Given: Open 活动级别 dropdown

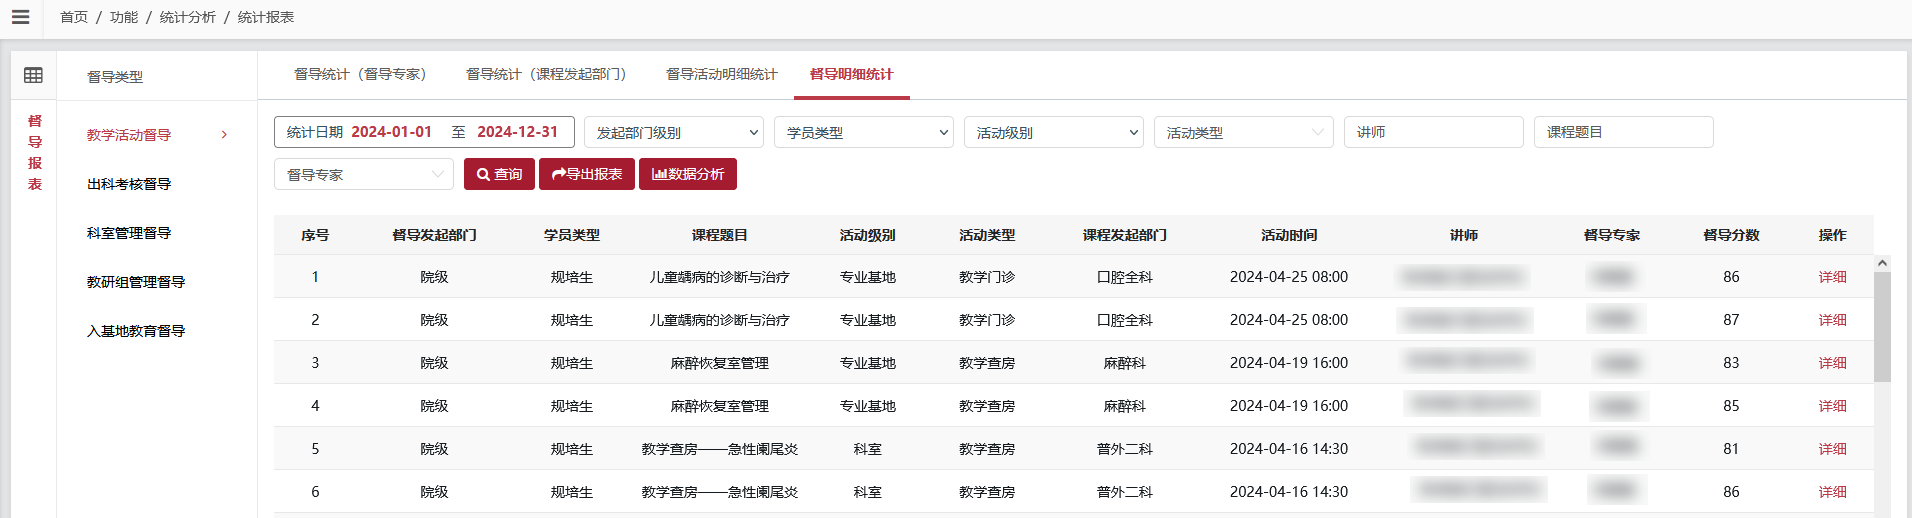Looking at the screenshot, I should click(1054, 132).
